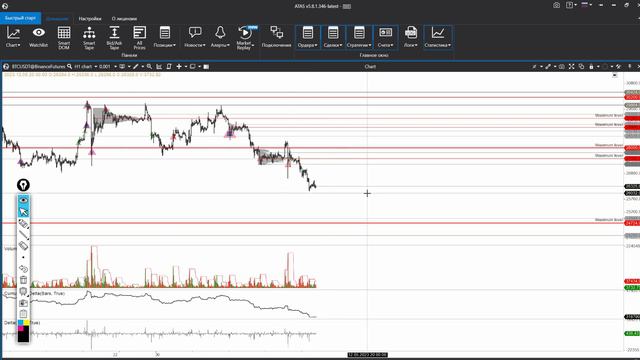Click the copy chart icon beside the lock
Screen dimensions: 640x360
(581, 67)
